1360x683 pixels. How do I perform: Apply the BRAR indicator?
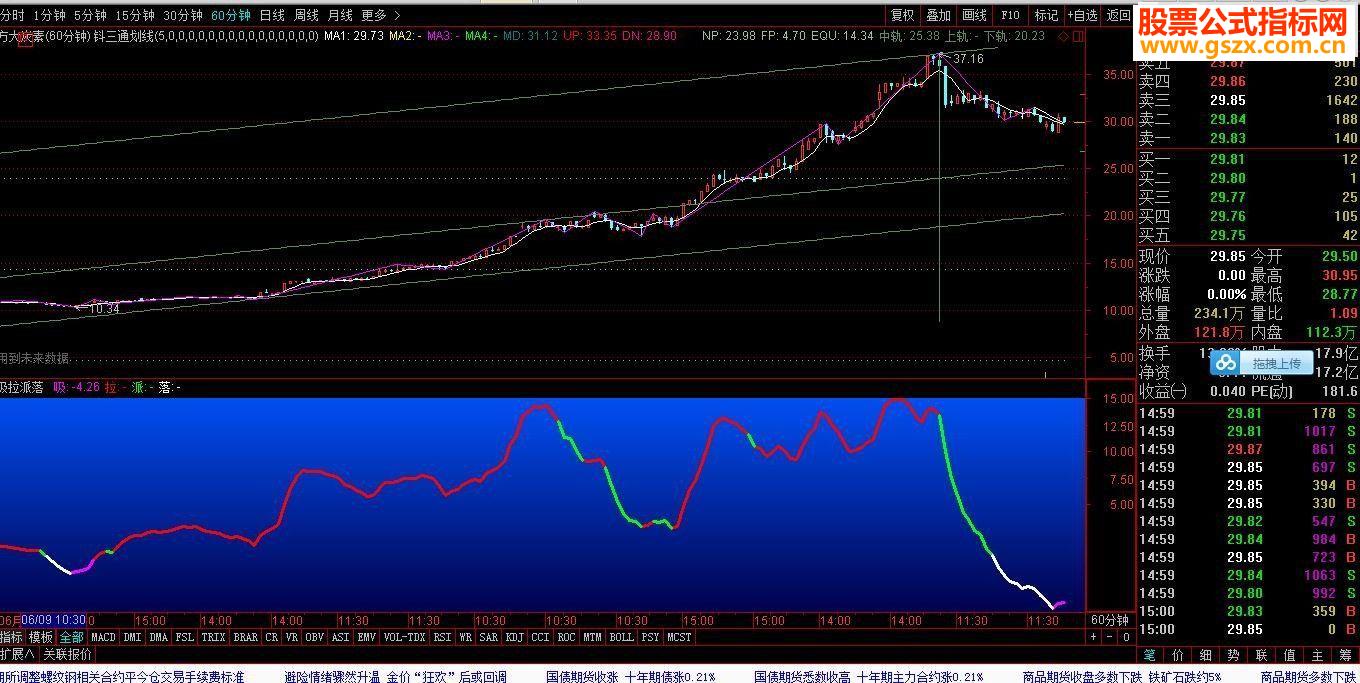[246, 637]
